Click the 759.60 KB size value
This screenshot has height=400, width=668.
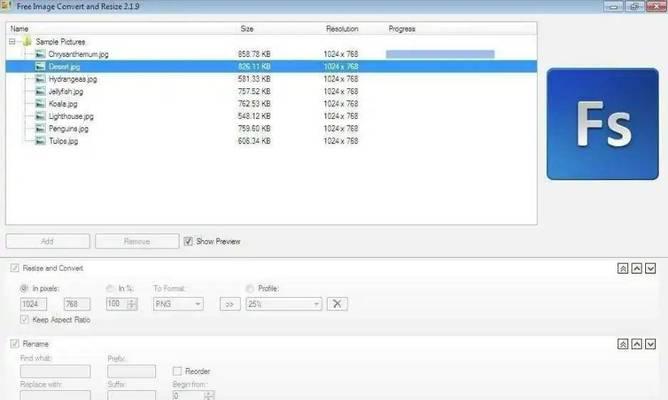254,128
